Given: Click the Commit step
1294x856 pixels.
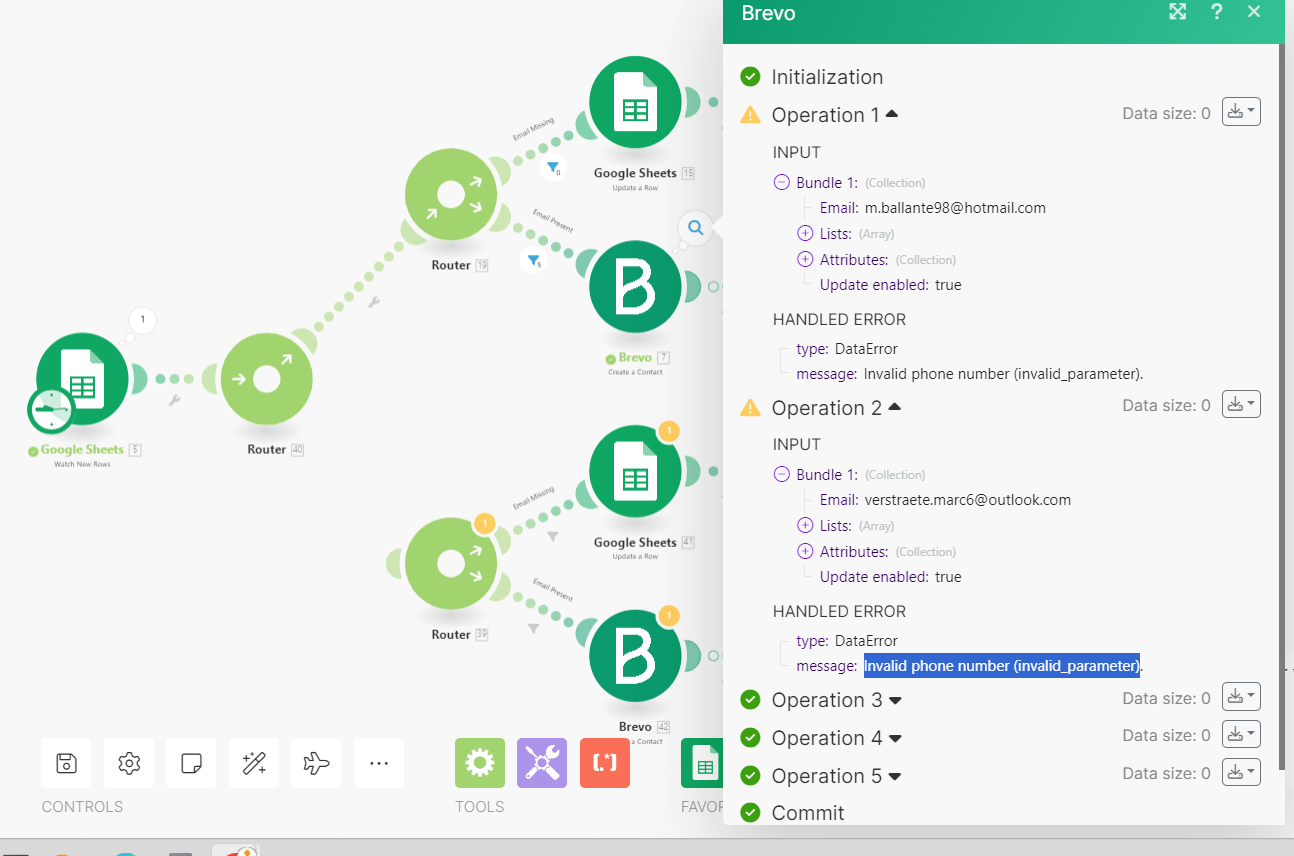Looking at the screenshot, I should tap(808, 813).
